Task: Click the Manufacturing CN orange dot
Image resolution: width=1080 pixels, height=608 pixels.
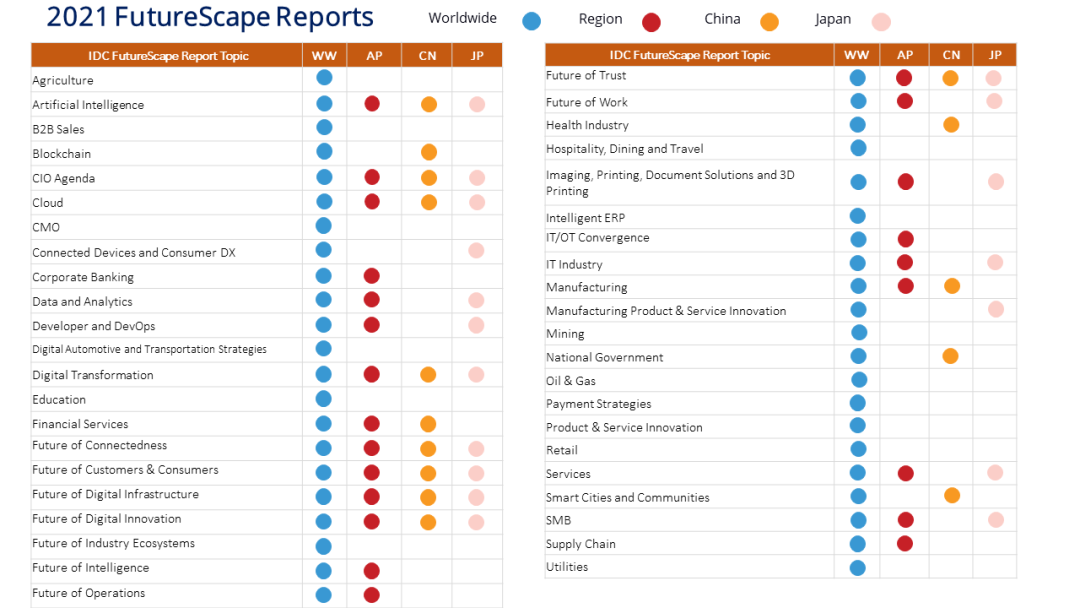Action: click(x=952, y=286)
